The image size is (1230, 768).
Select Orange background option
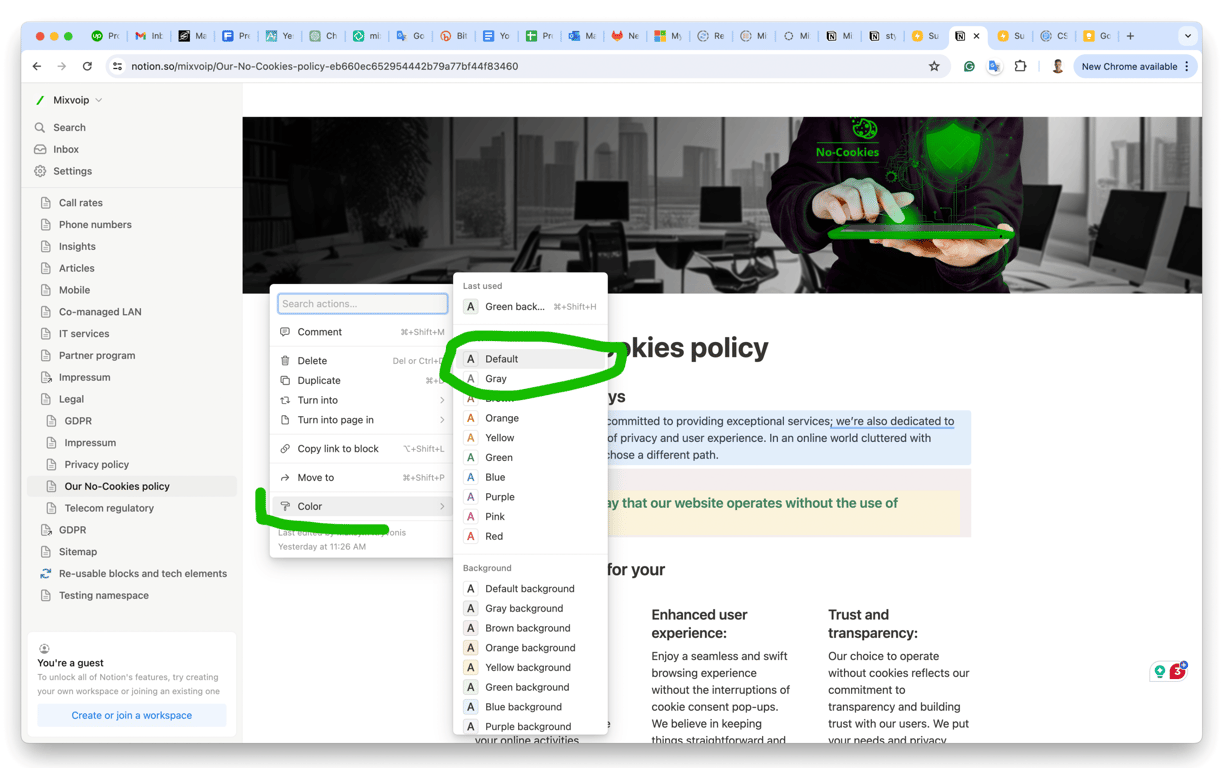(530, 648)
